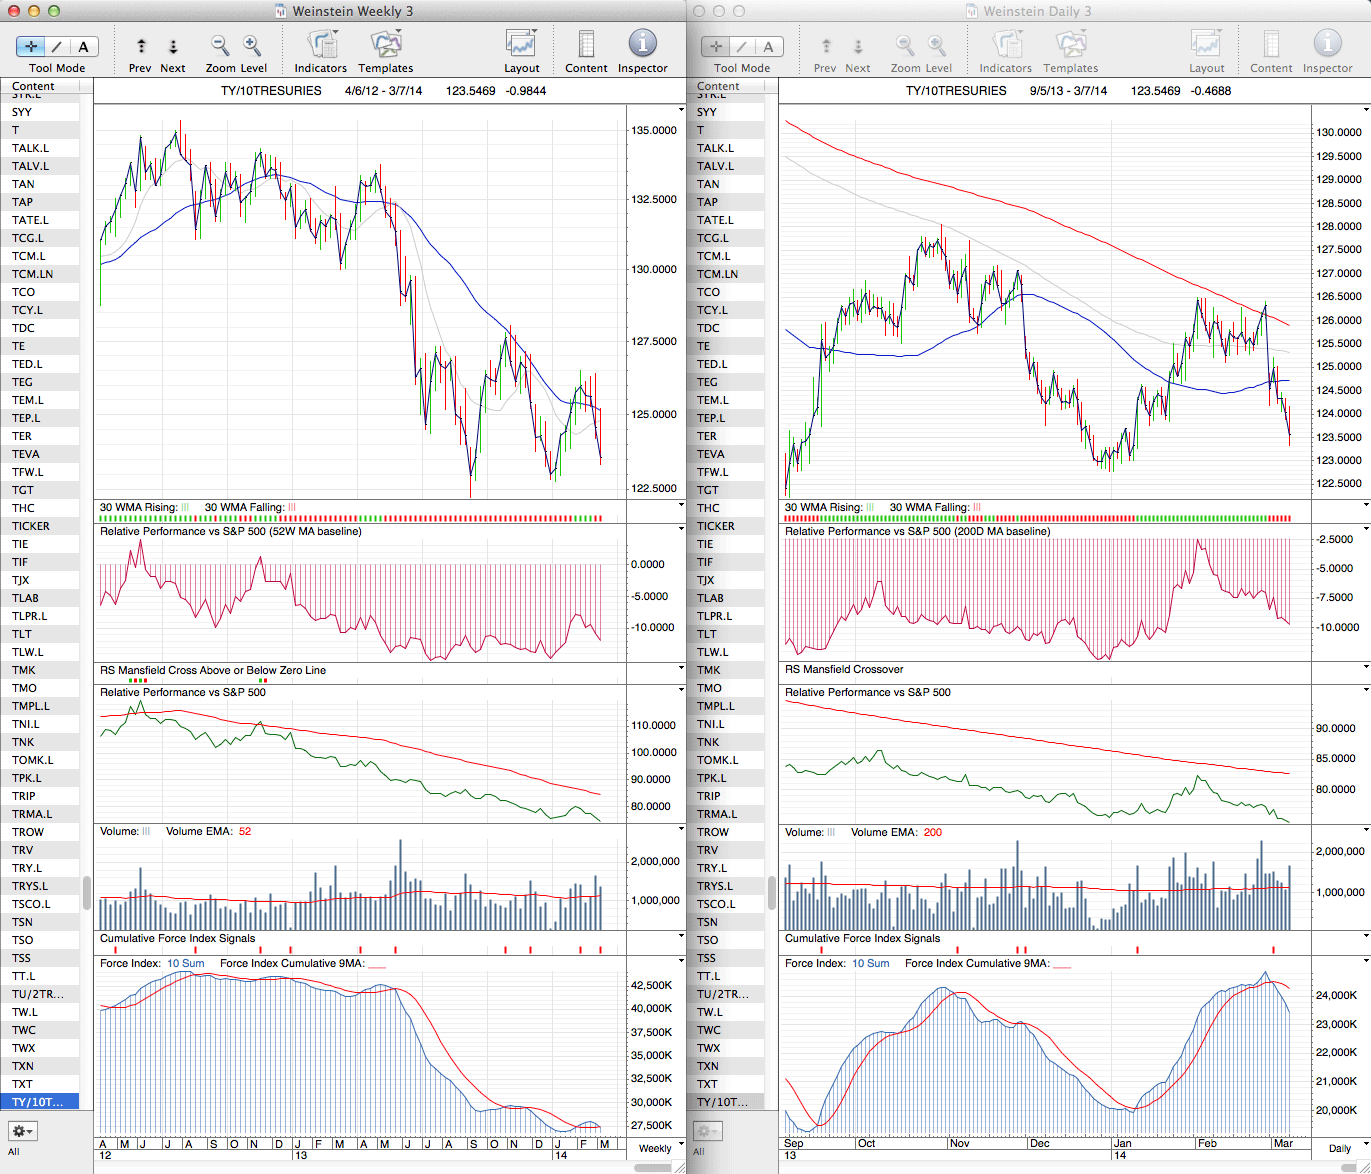This screenshot has height=1174, width=1371.
Task: Click the zoom in magnifier
Action: (252, 46)
